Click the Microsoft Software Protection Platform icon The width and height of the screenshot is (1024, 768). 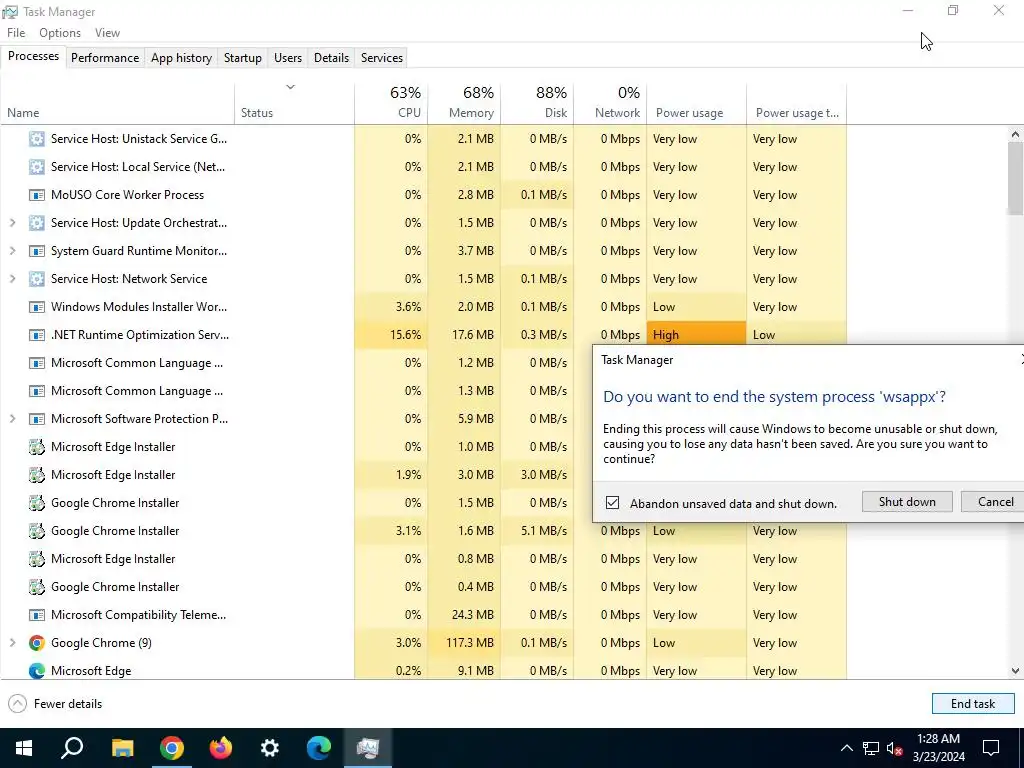pyautogui.click(x=37, y=419)
